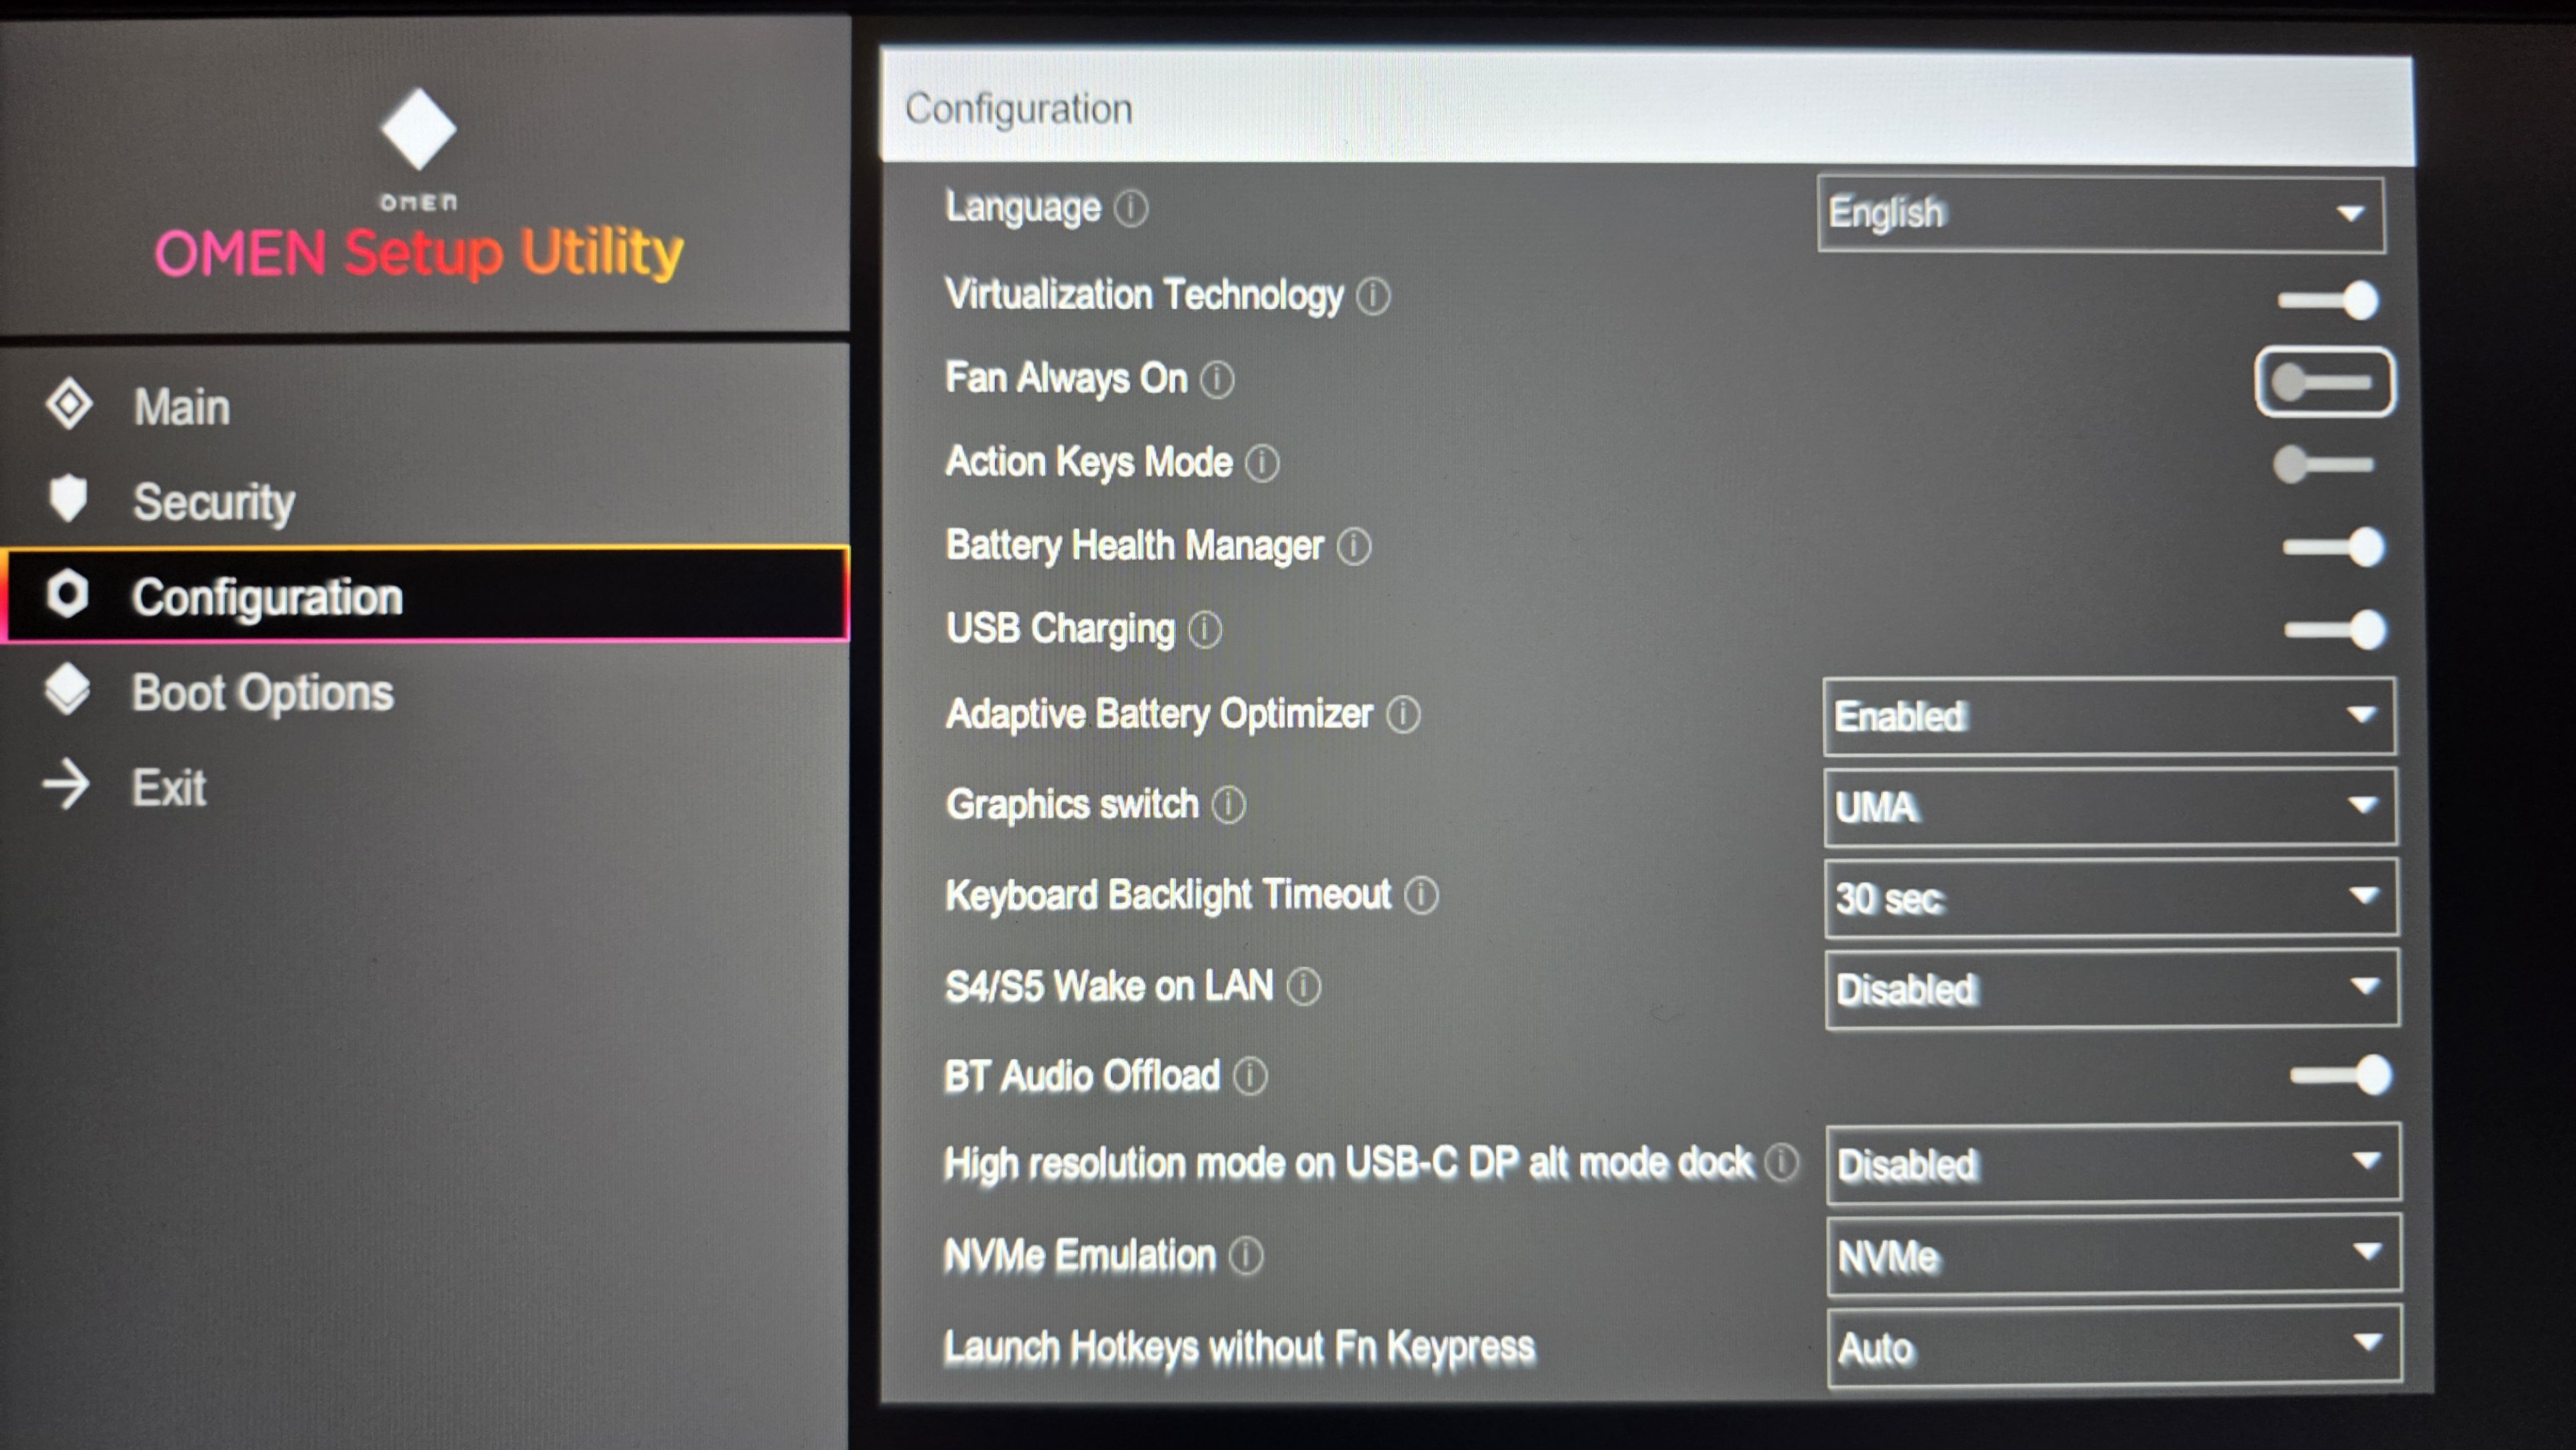
Task: Click info icon beside Virtualization Technology
Action: point(1373,296)
